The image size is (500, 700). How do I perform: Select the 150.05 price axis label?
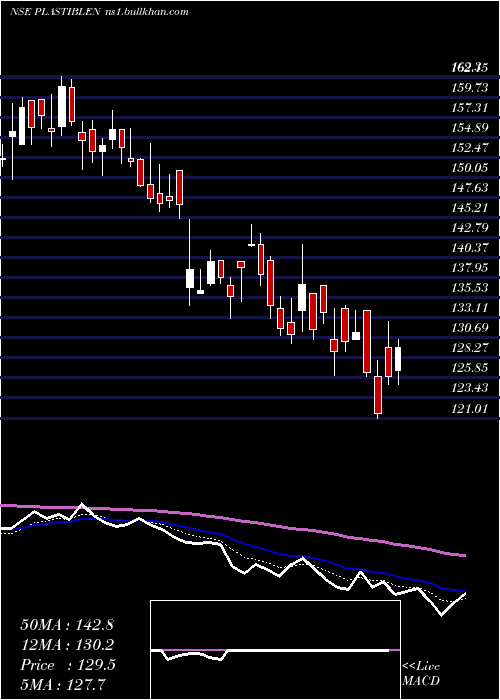[x=470, y=167]
